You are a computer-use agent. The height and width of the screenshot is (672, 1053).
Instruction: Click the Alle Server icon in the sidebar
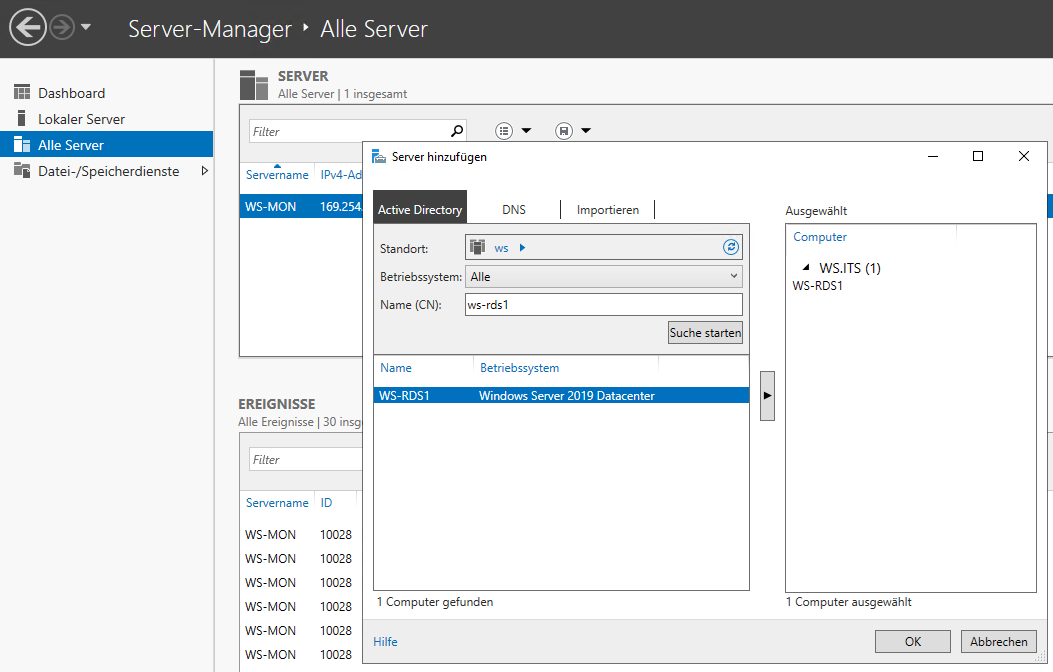point(22,144)
